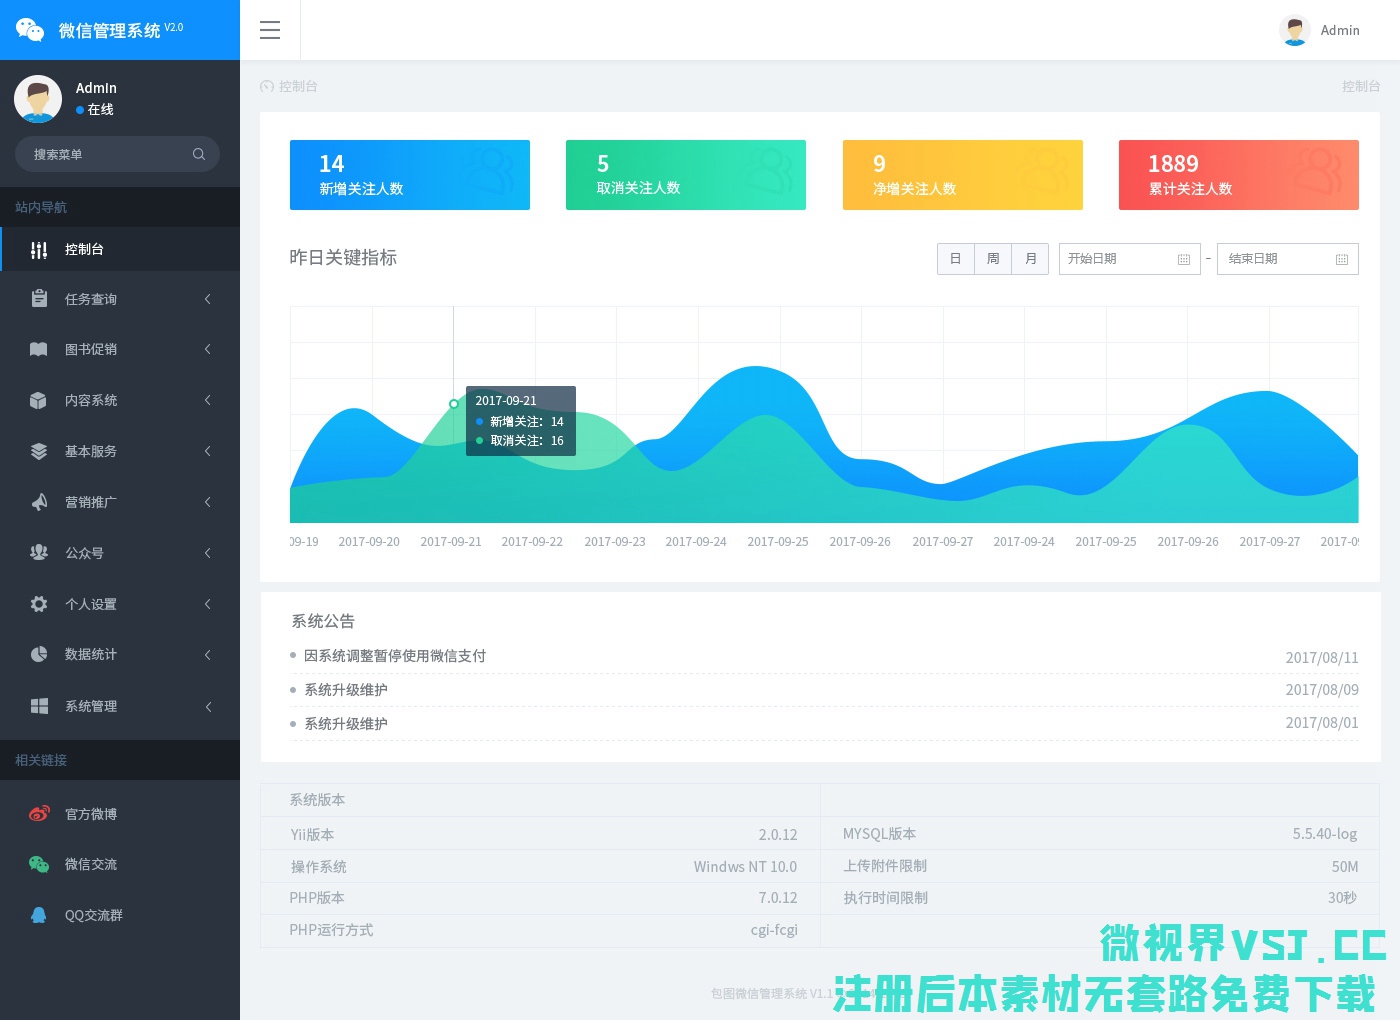Viewport: 1400px width, 1020px height.
Task: Switch chart range to 月 (month)
Action: [1031, 259]
